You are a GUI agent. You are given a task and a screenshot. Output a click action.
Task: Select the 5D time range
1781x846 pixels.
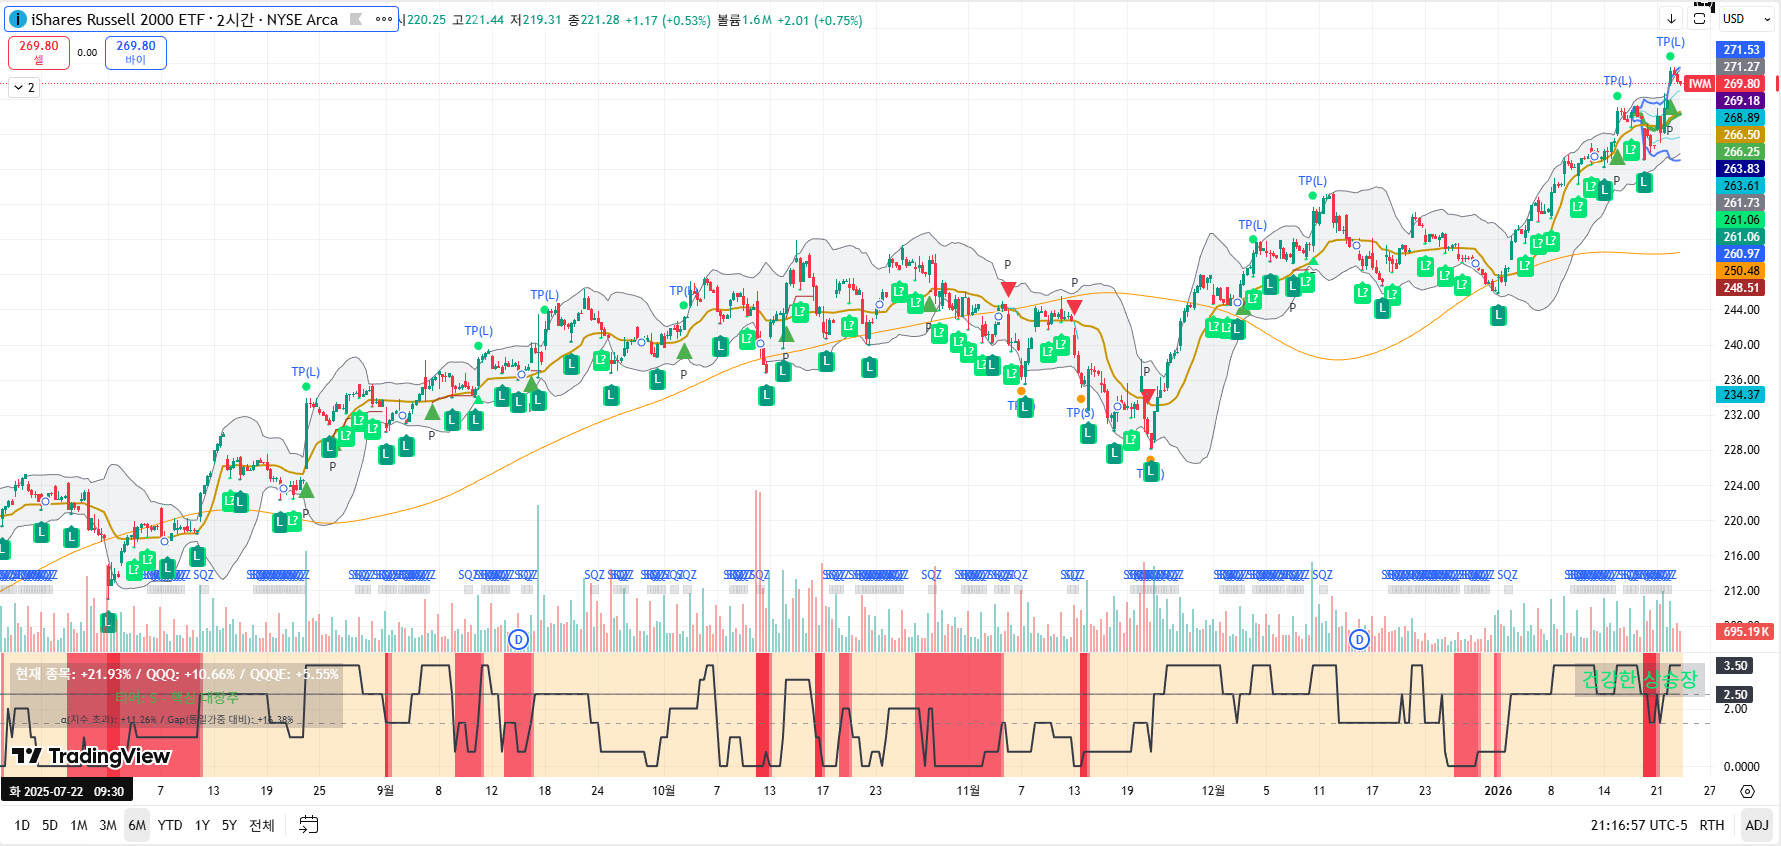pos(50,825)
